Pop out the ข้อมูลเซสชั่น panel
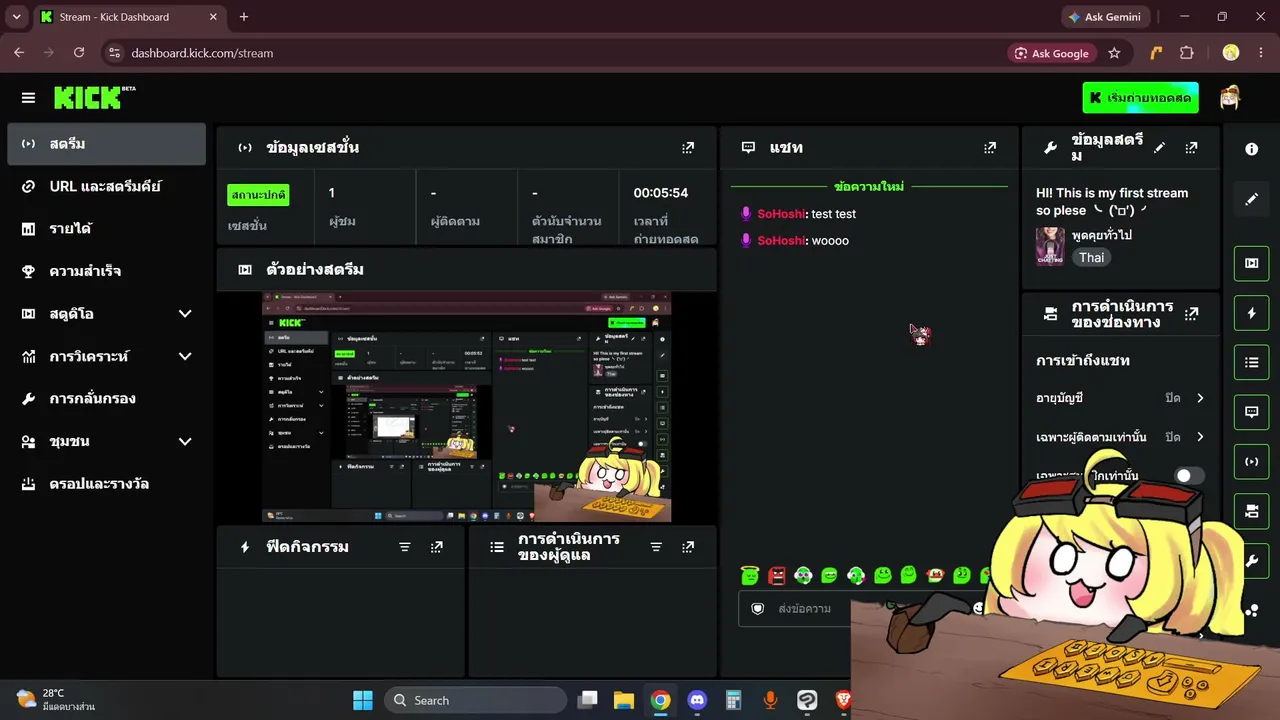1280x720 pixels. click(x=688, y=148)
